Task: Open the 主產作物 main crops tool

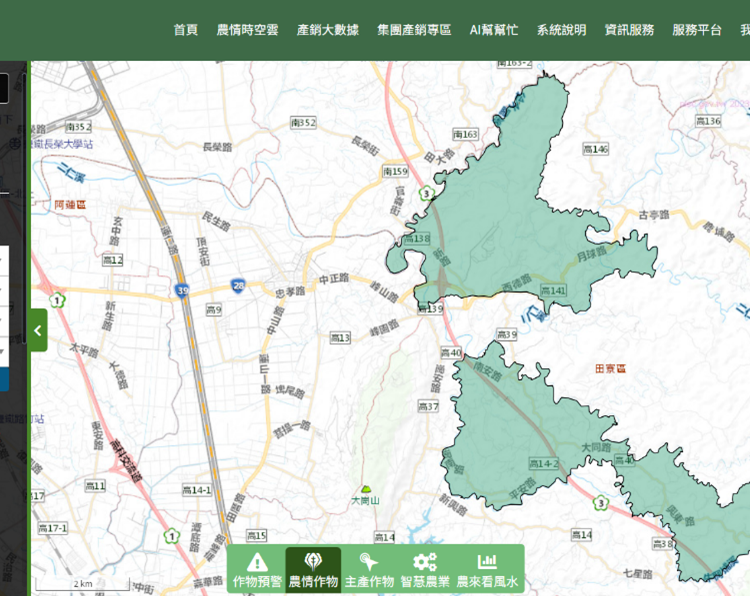Action: tap(369, 568)
